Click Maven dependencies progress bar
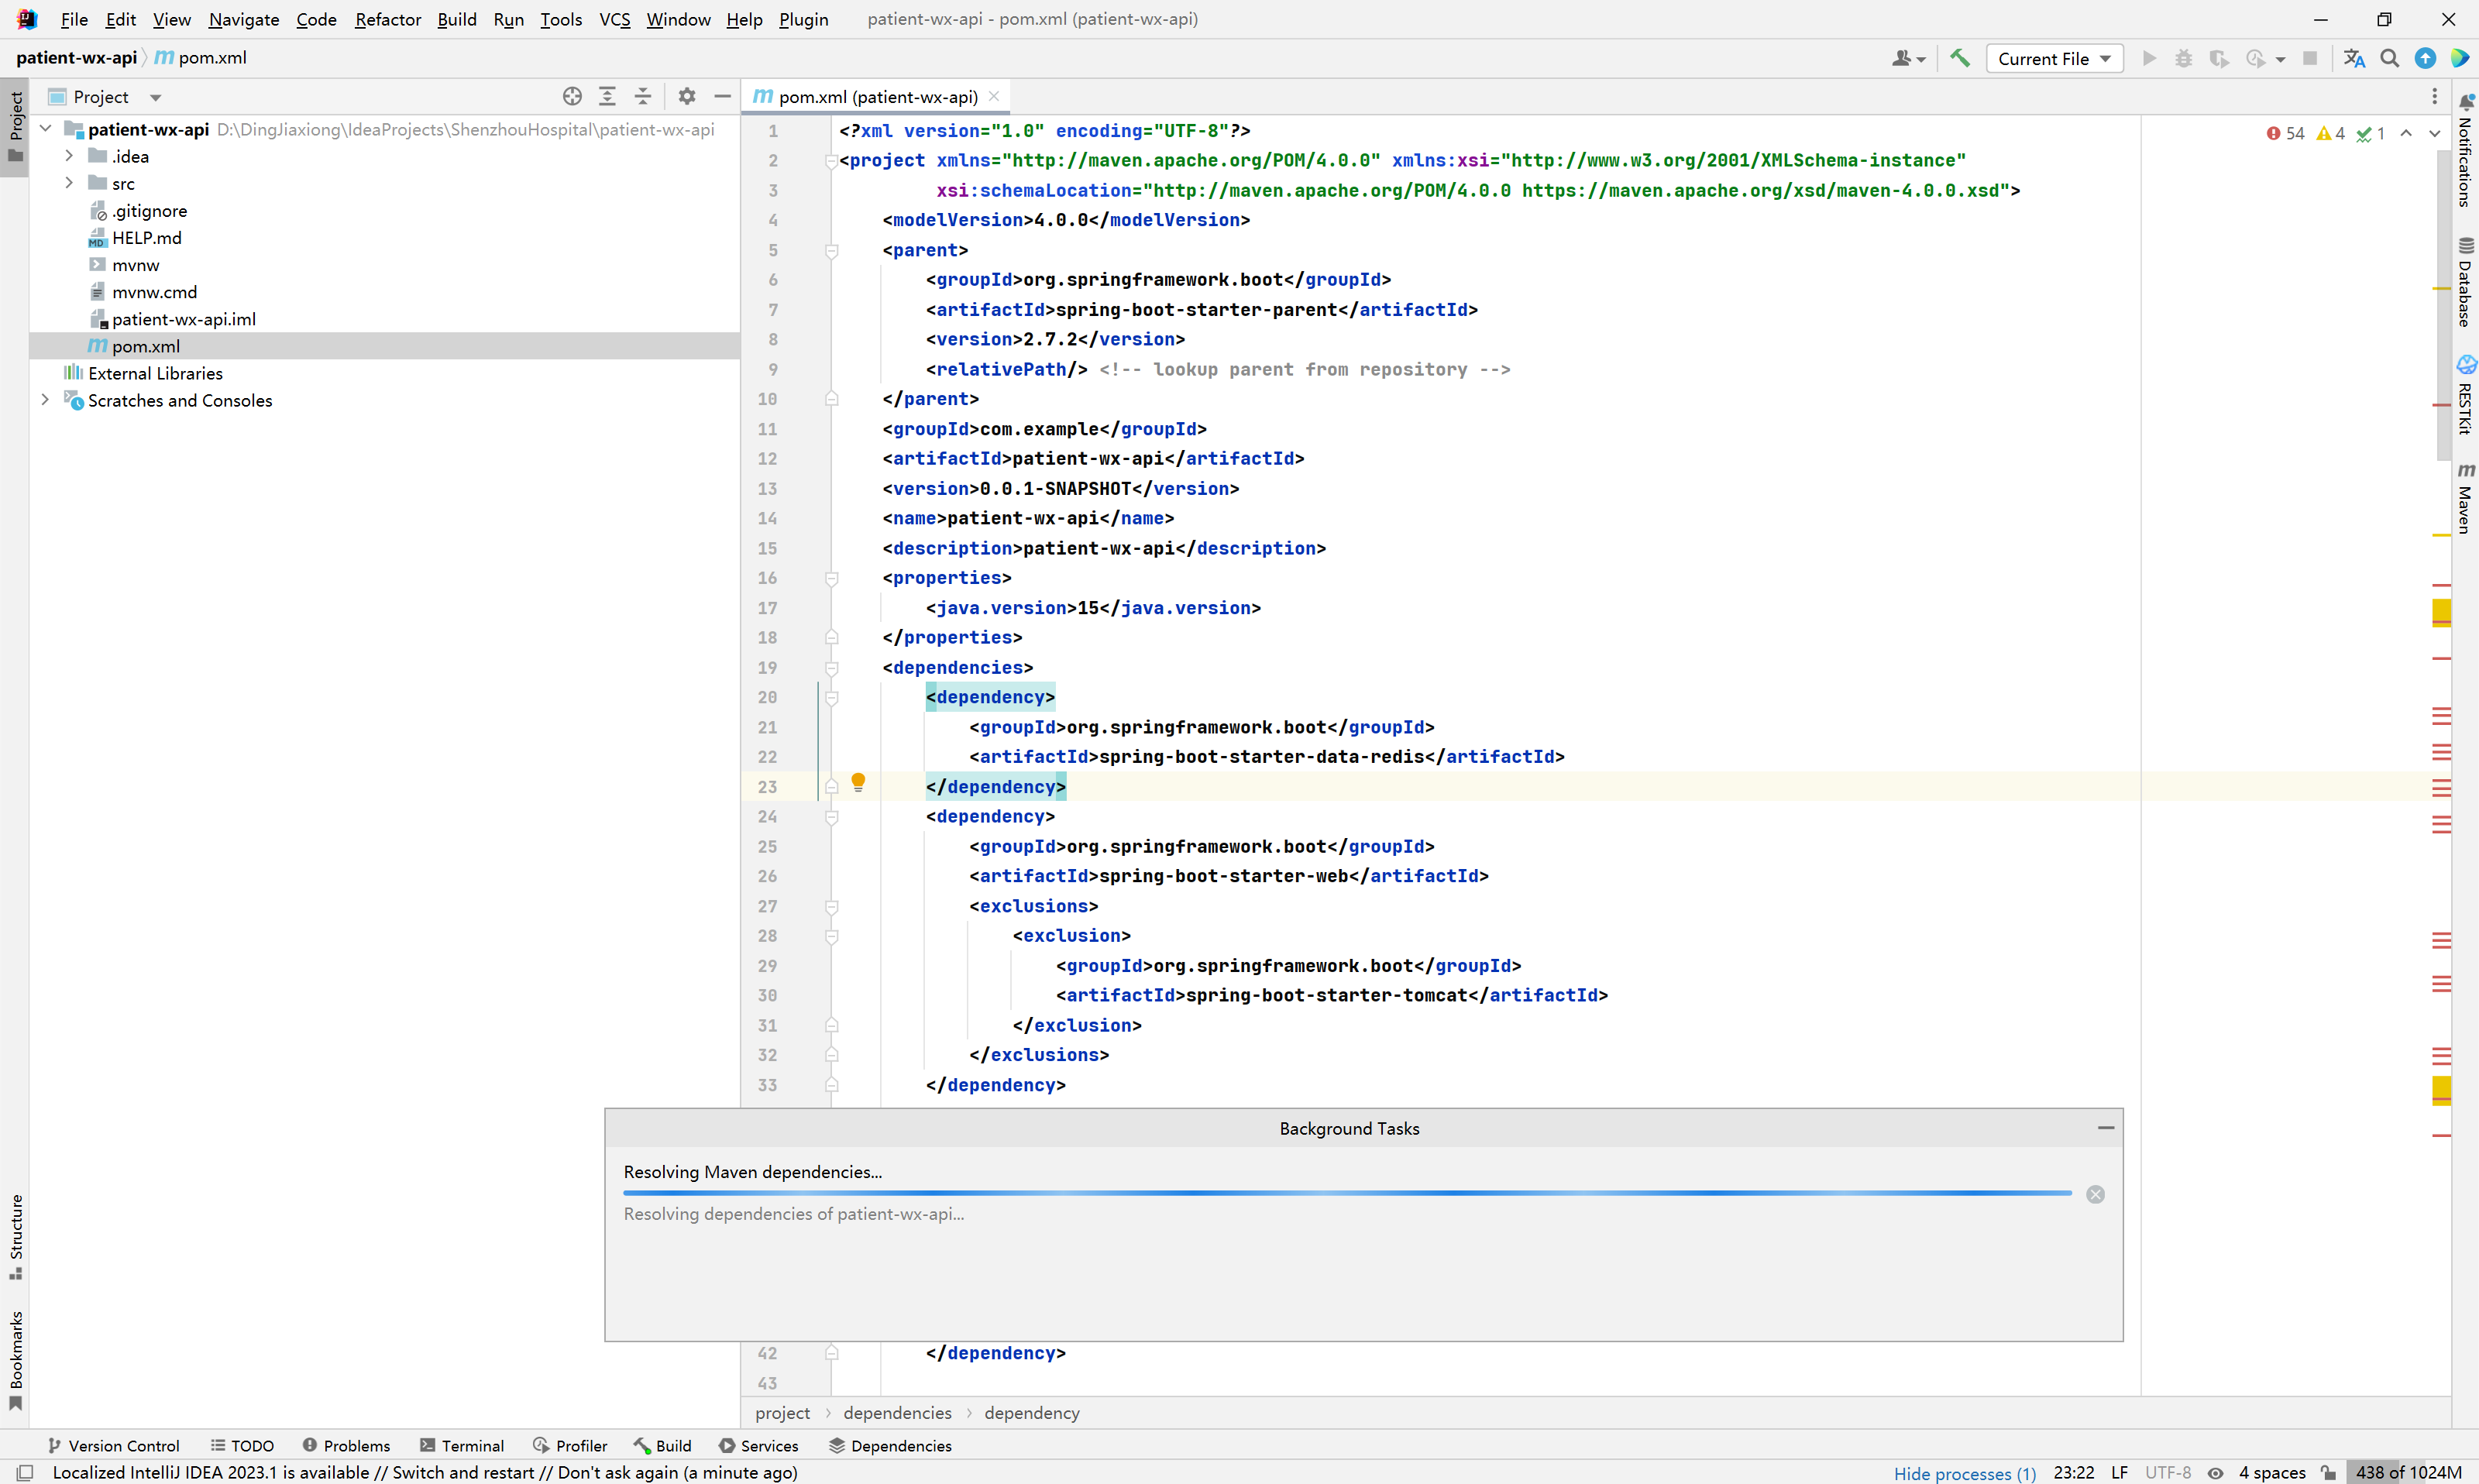 tap(1347, 1193)
